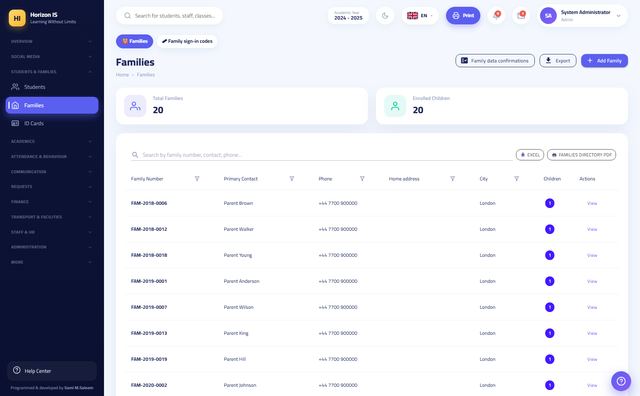Click the Help Center question icon
640x396 pixels.
17,370
